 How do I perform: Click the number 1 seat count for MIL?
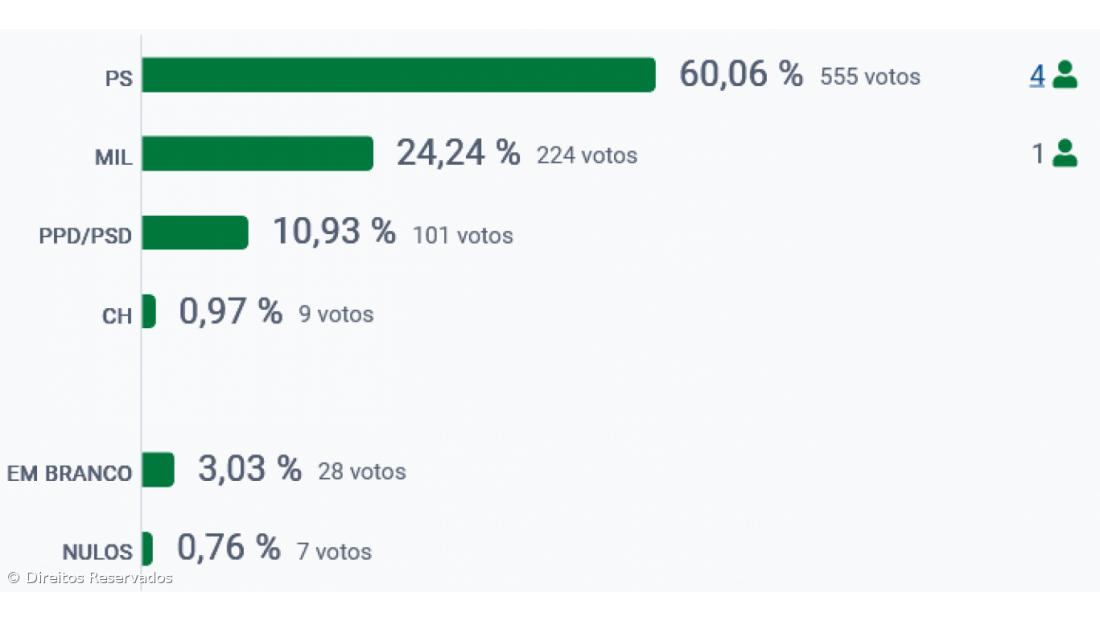coord(1038,154)
